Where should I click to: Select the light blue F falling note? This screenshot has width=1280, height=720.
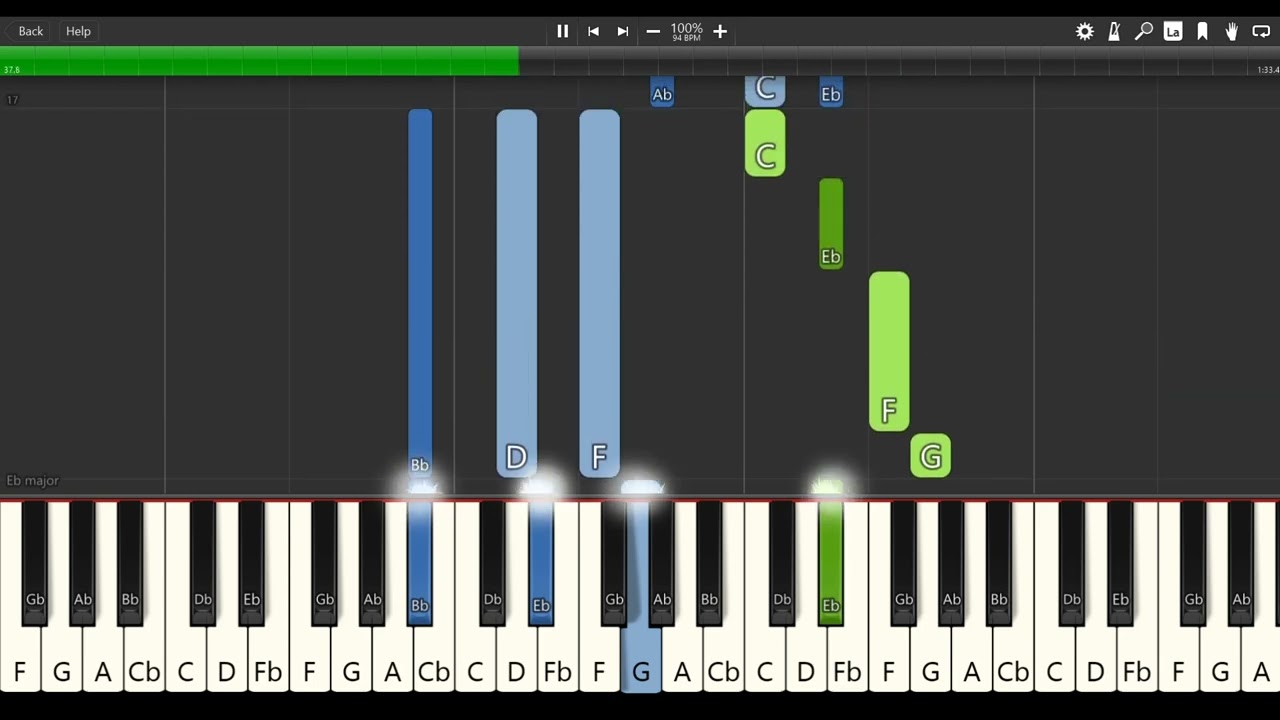tap(599, 293)
